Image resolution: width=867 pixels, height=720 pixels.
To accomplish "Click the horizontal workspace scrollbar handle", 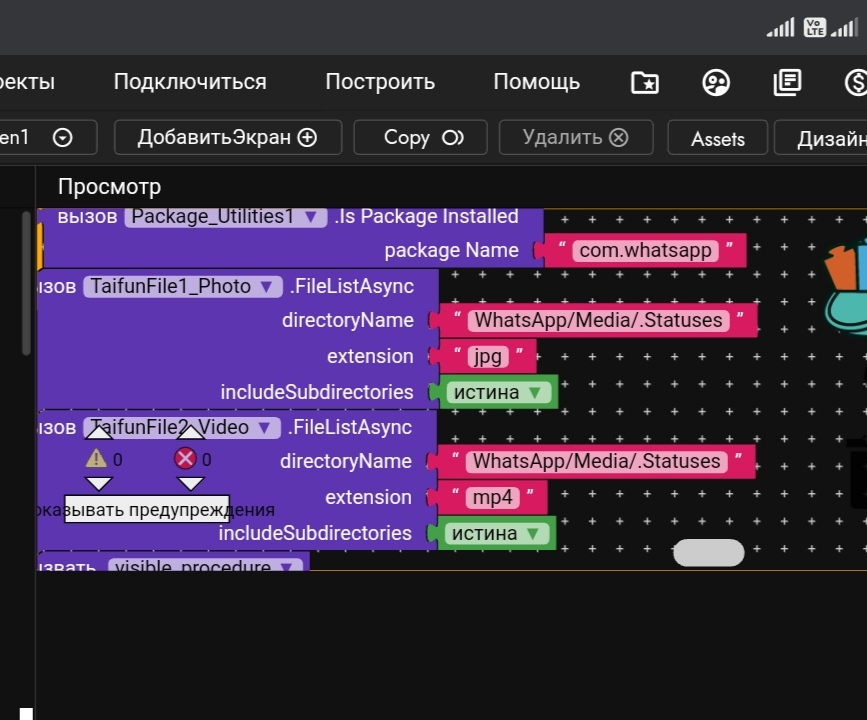I will pos(708,552).
